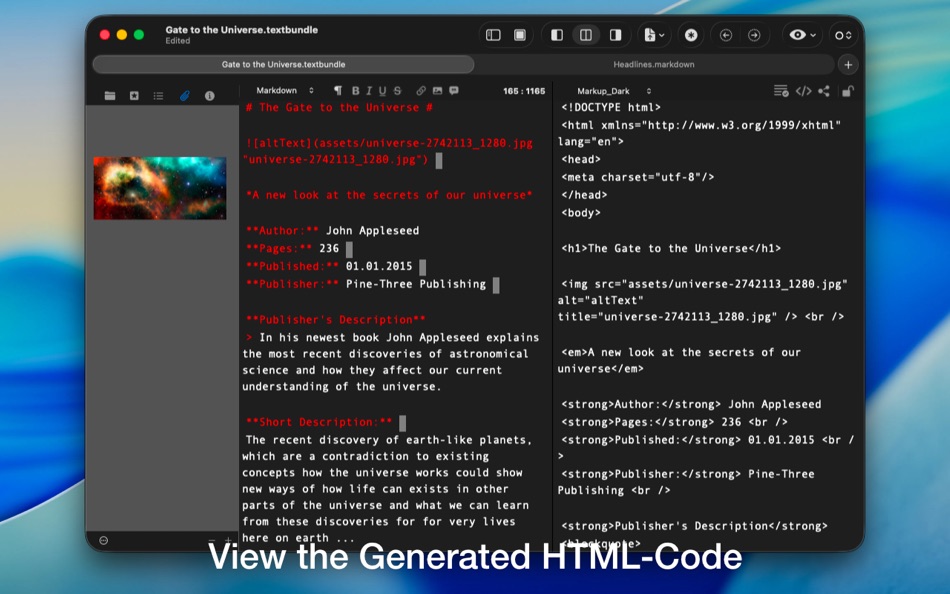This screenshot has width=950, height=594.
Task: Open the circle stepper menu in toolbar
Action: [843, 35]
